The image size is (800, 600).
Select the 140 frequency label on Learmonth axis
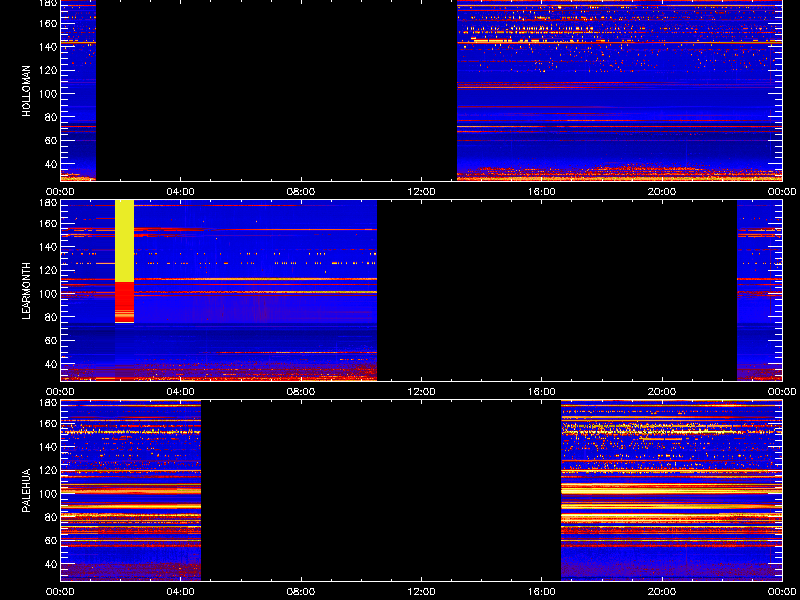(49, 247)
